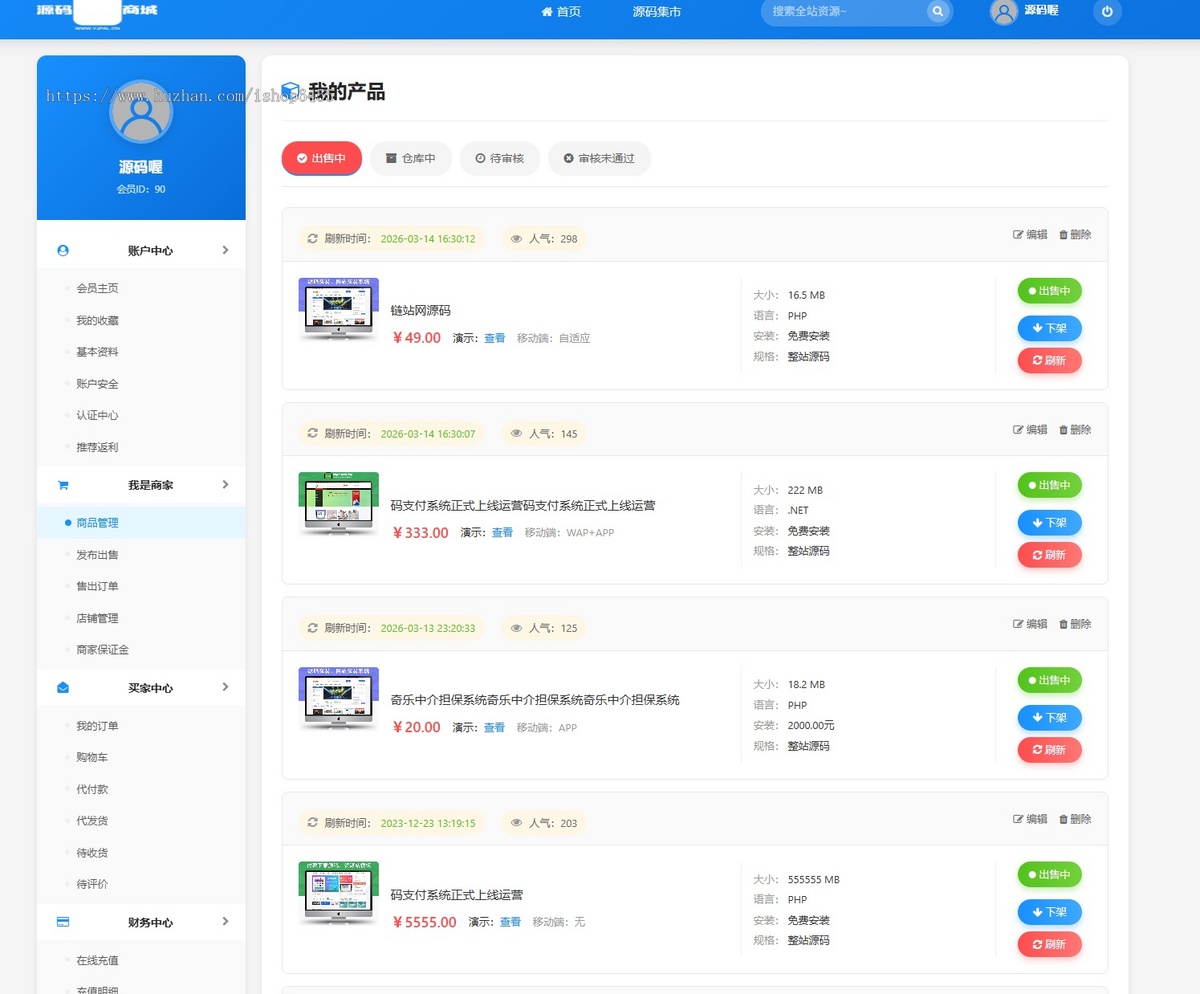Viewport: 1200px width, 994px height.
Task: Open 账户安全 in sidebar
Action: point(98,384)
